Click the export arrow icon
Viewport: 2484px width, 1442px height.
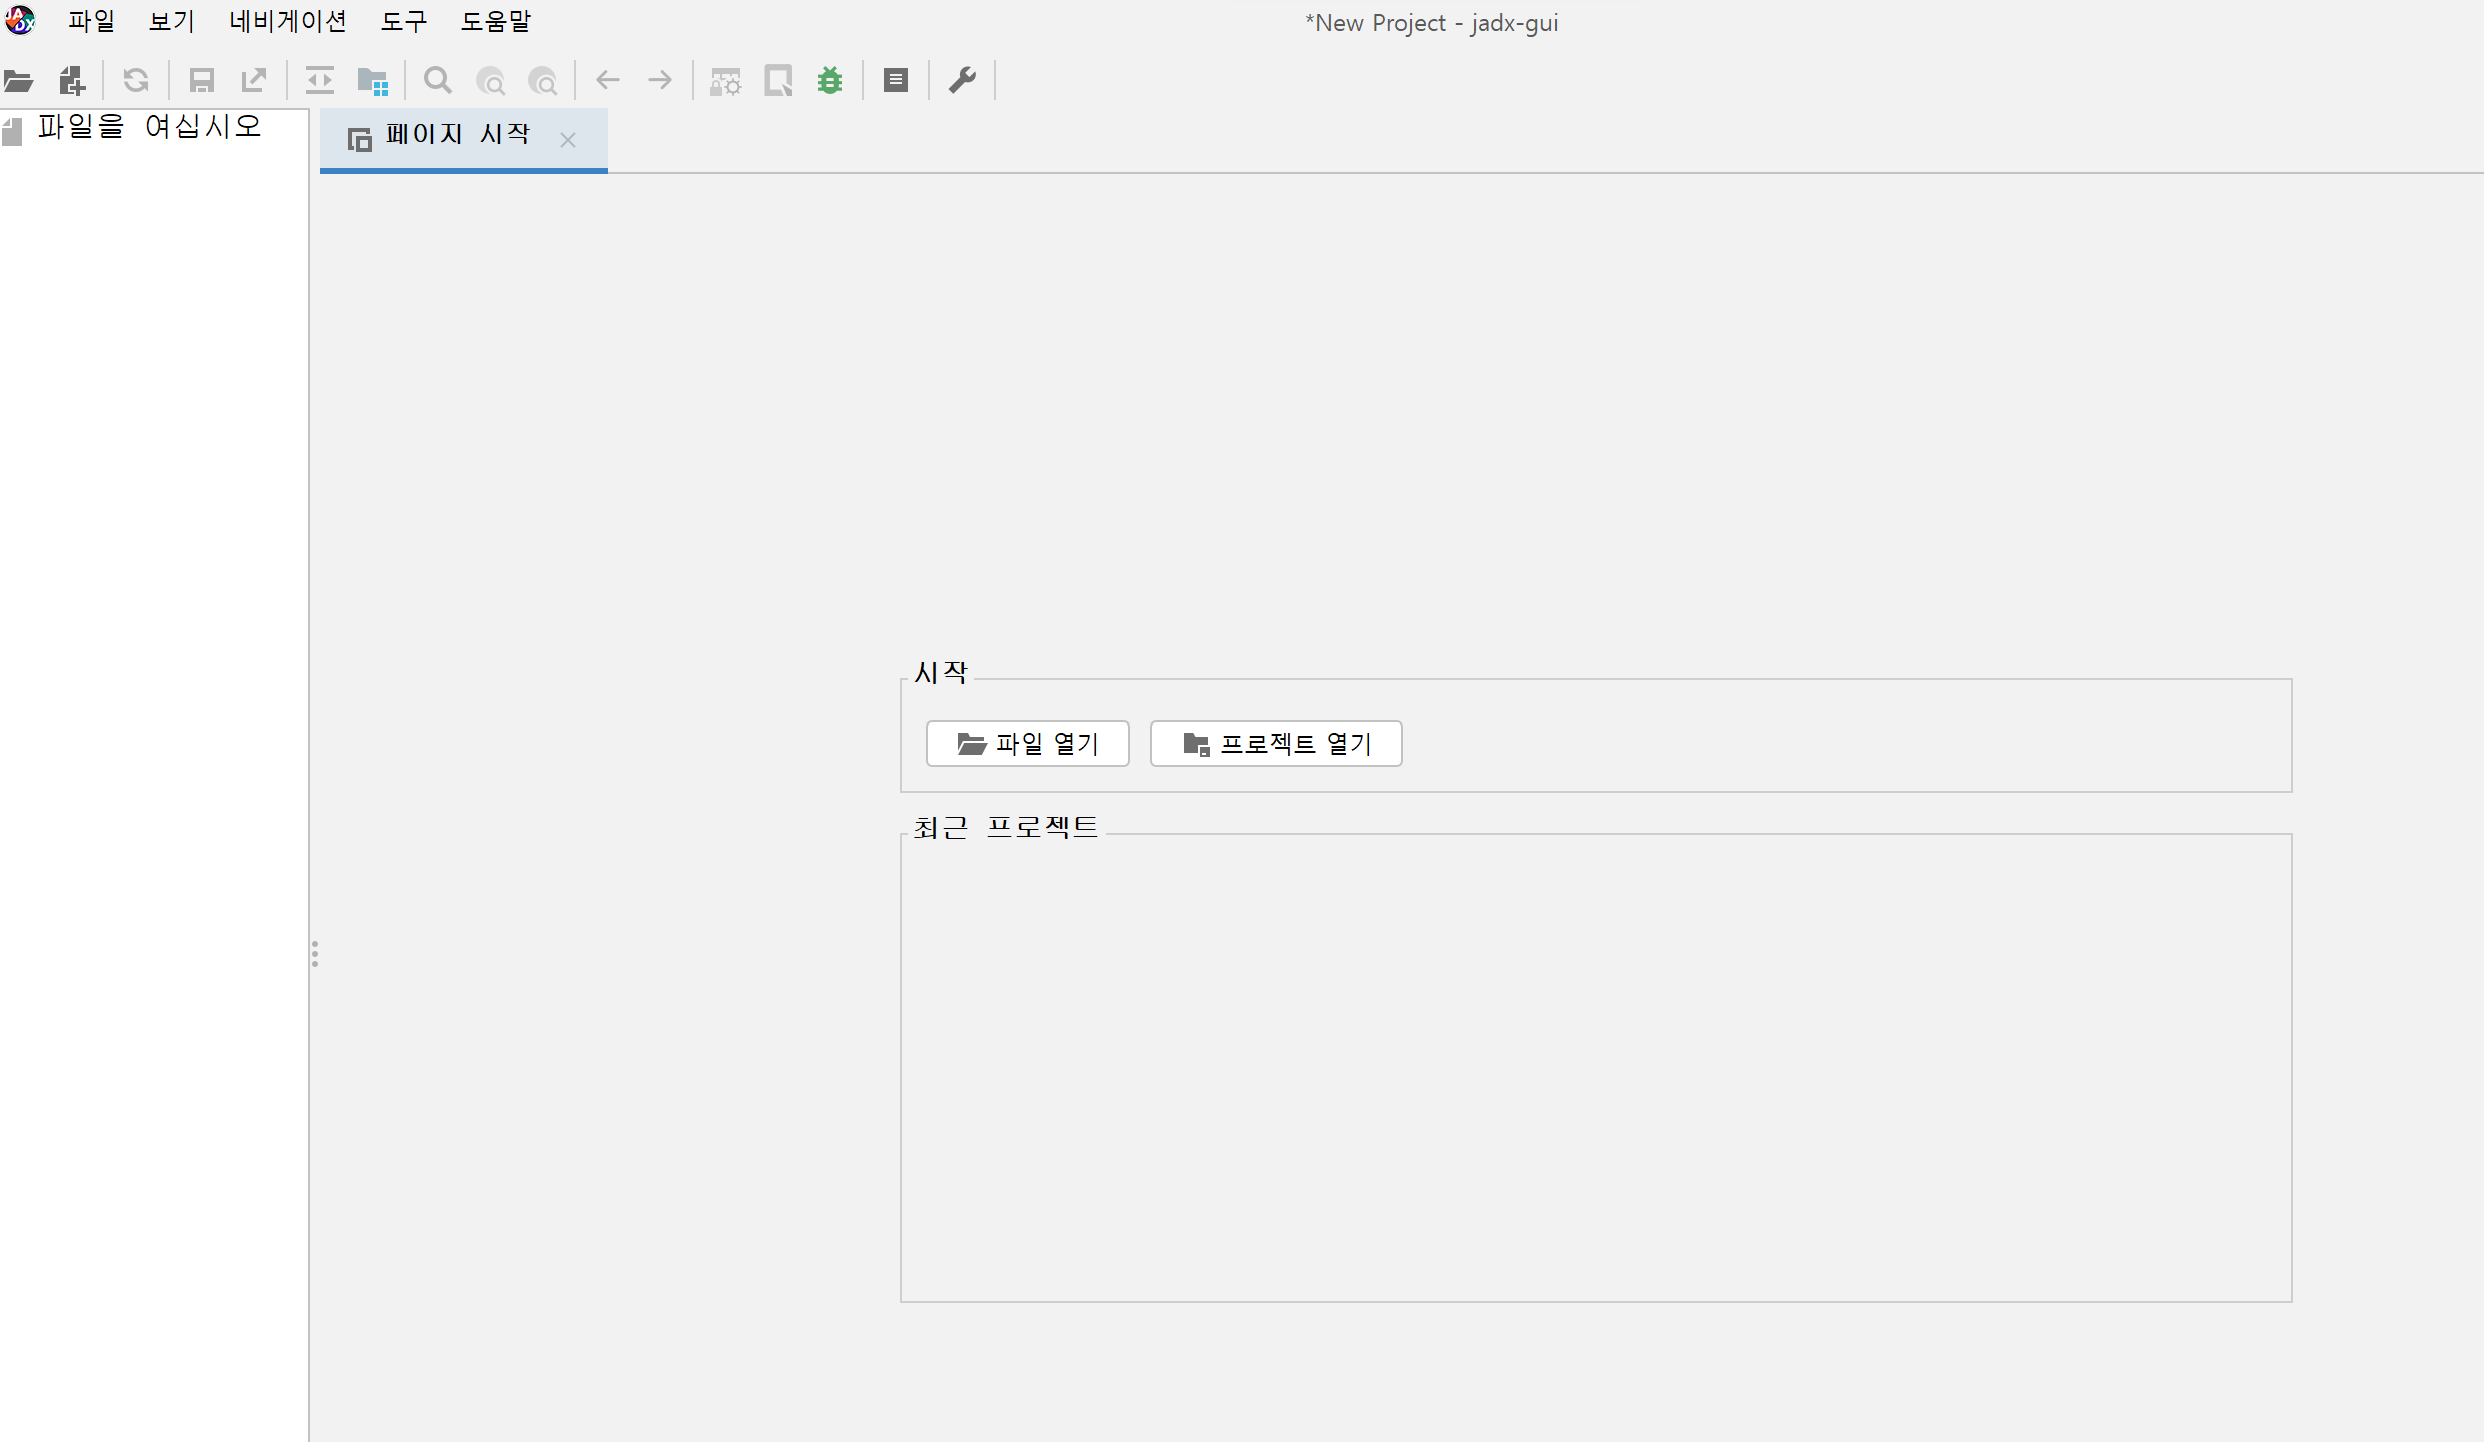254,80
